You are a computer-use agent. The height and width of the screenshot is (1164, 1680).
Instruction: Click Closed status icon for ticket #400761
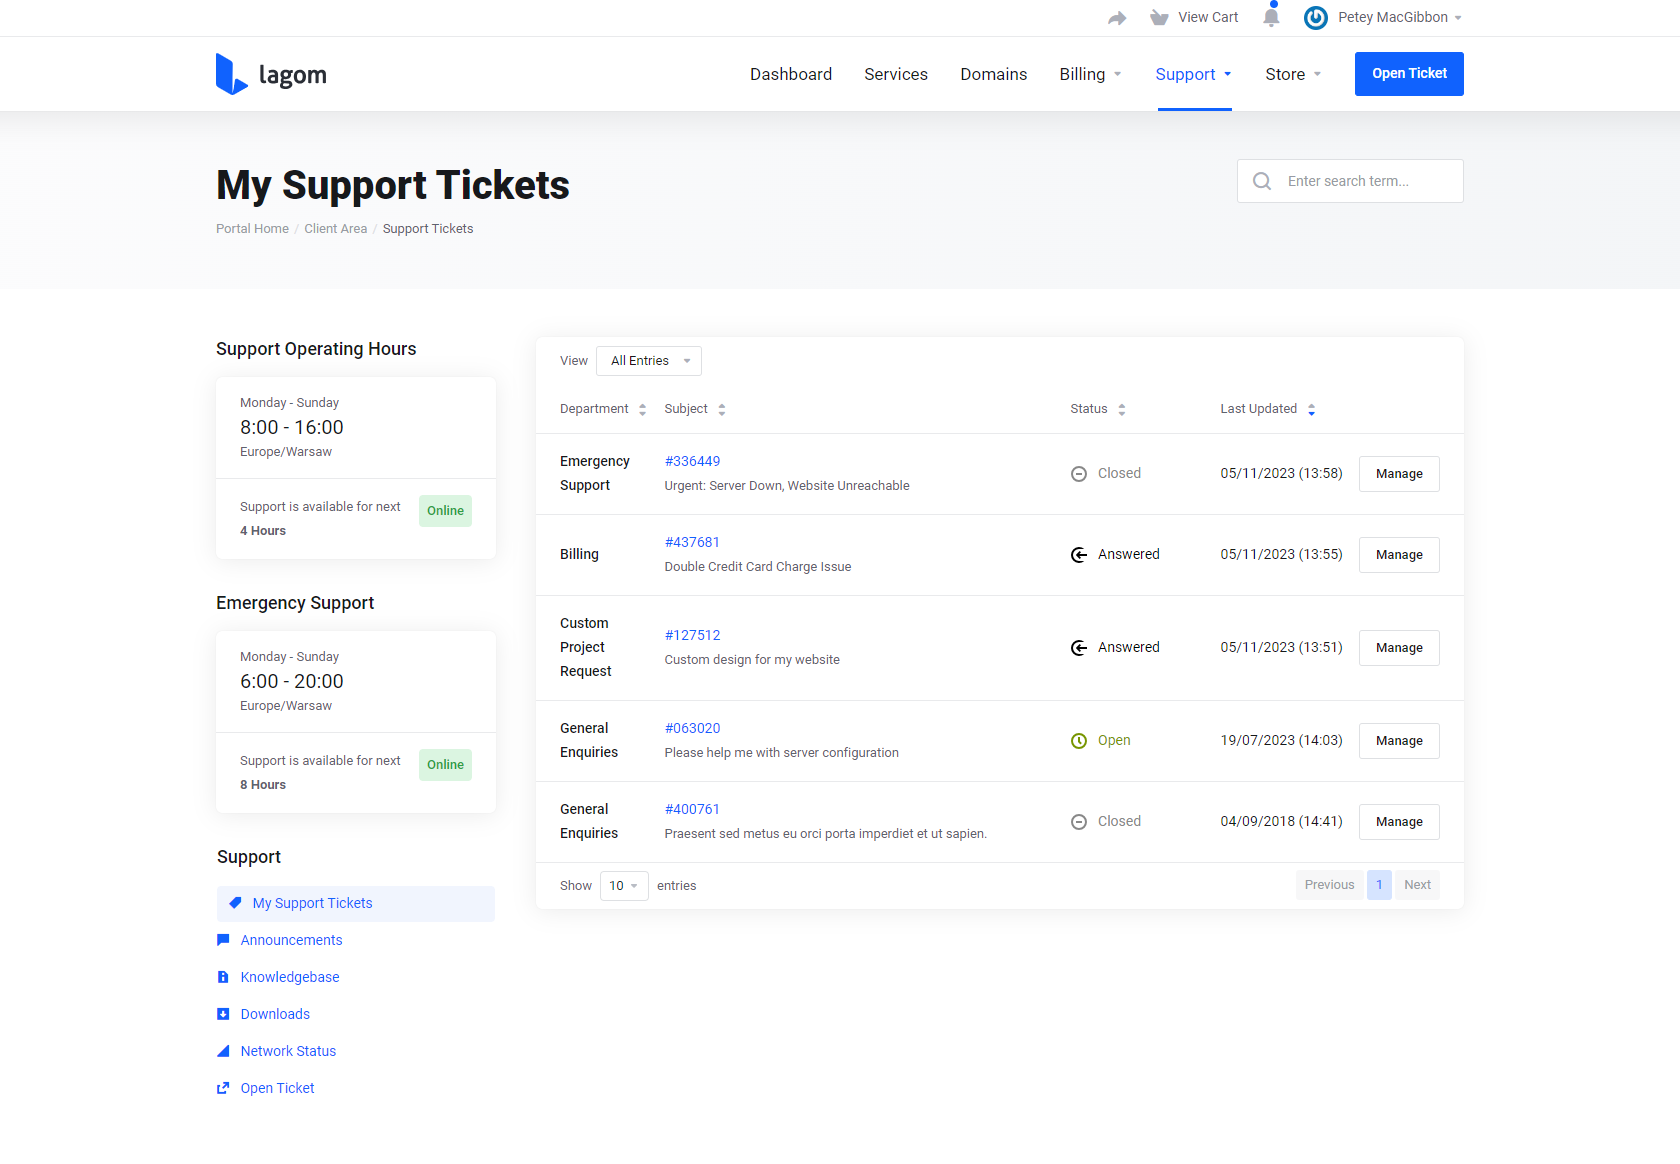[1079, 822]
